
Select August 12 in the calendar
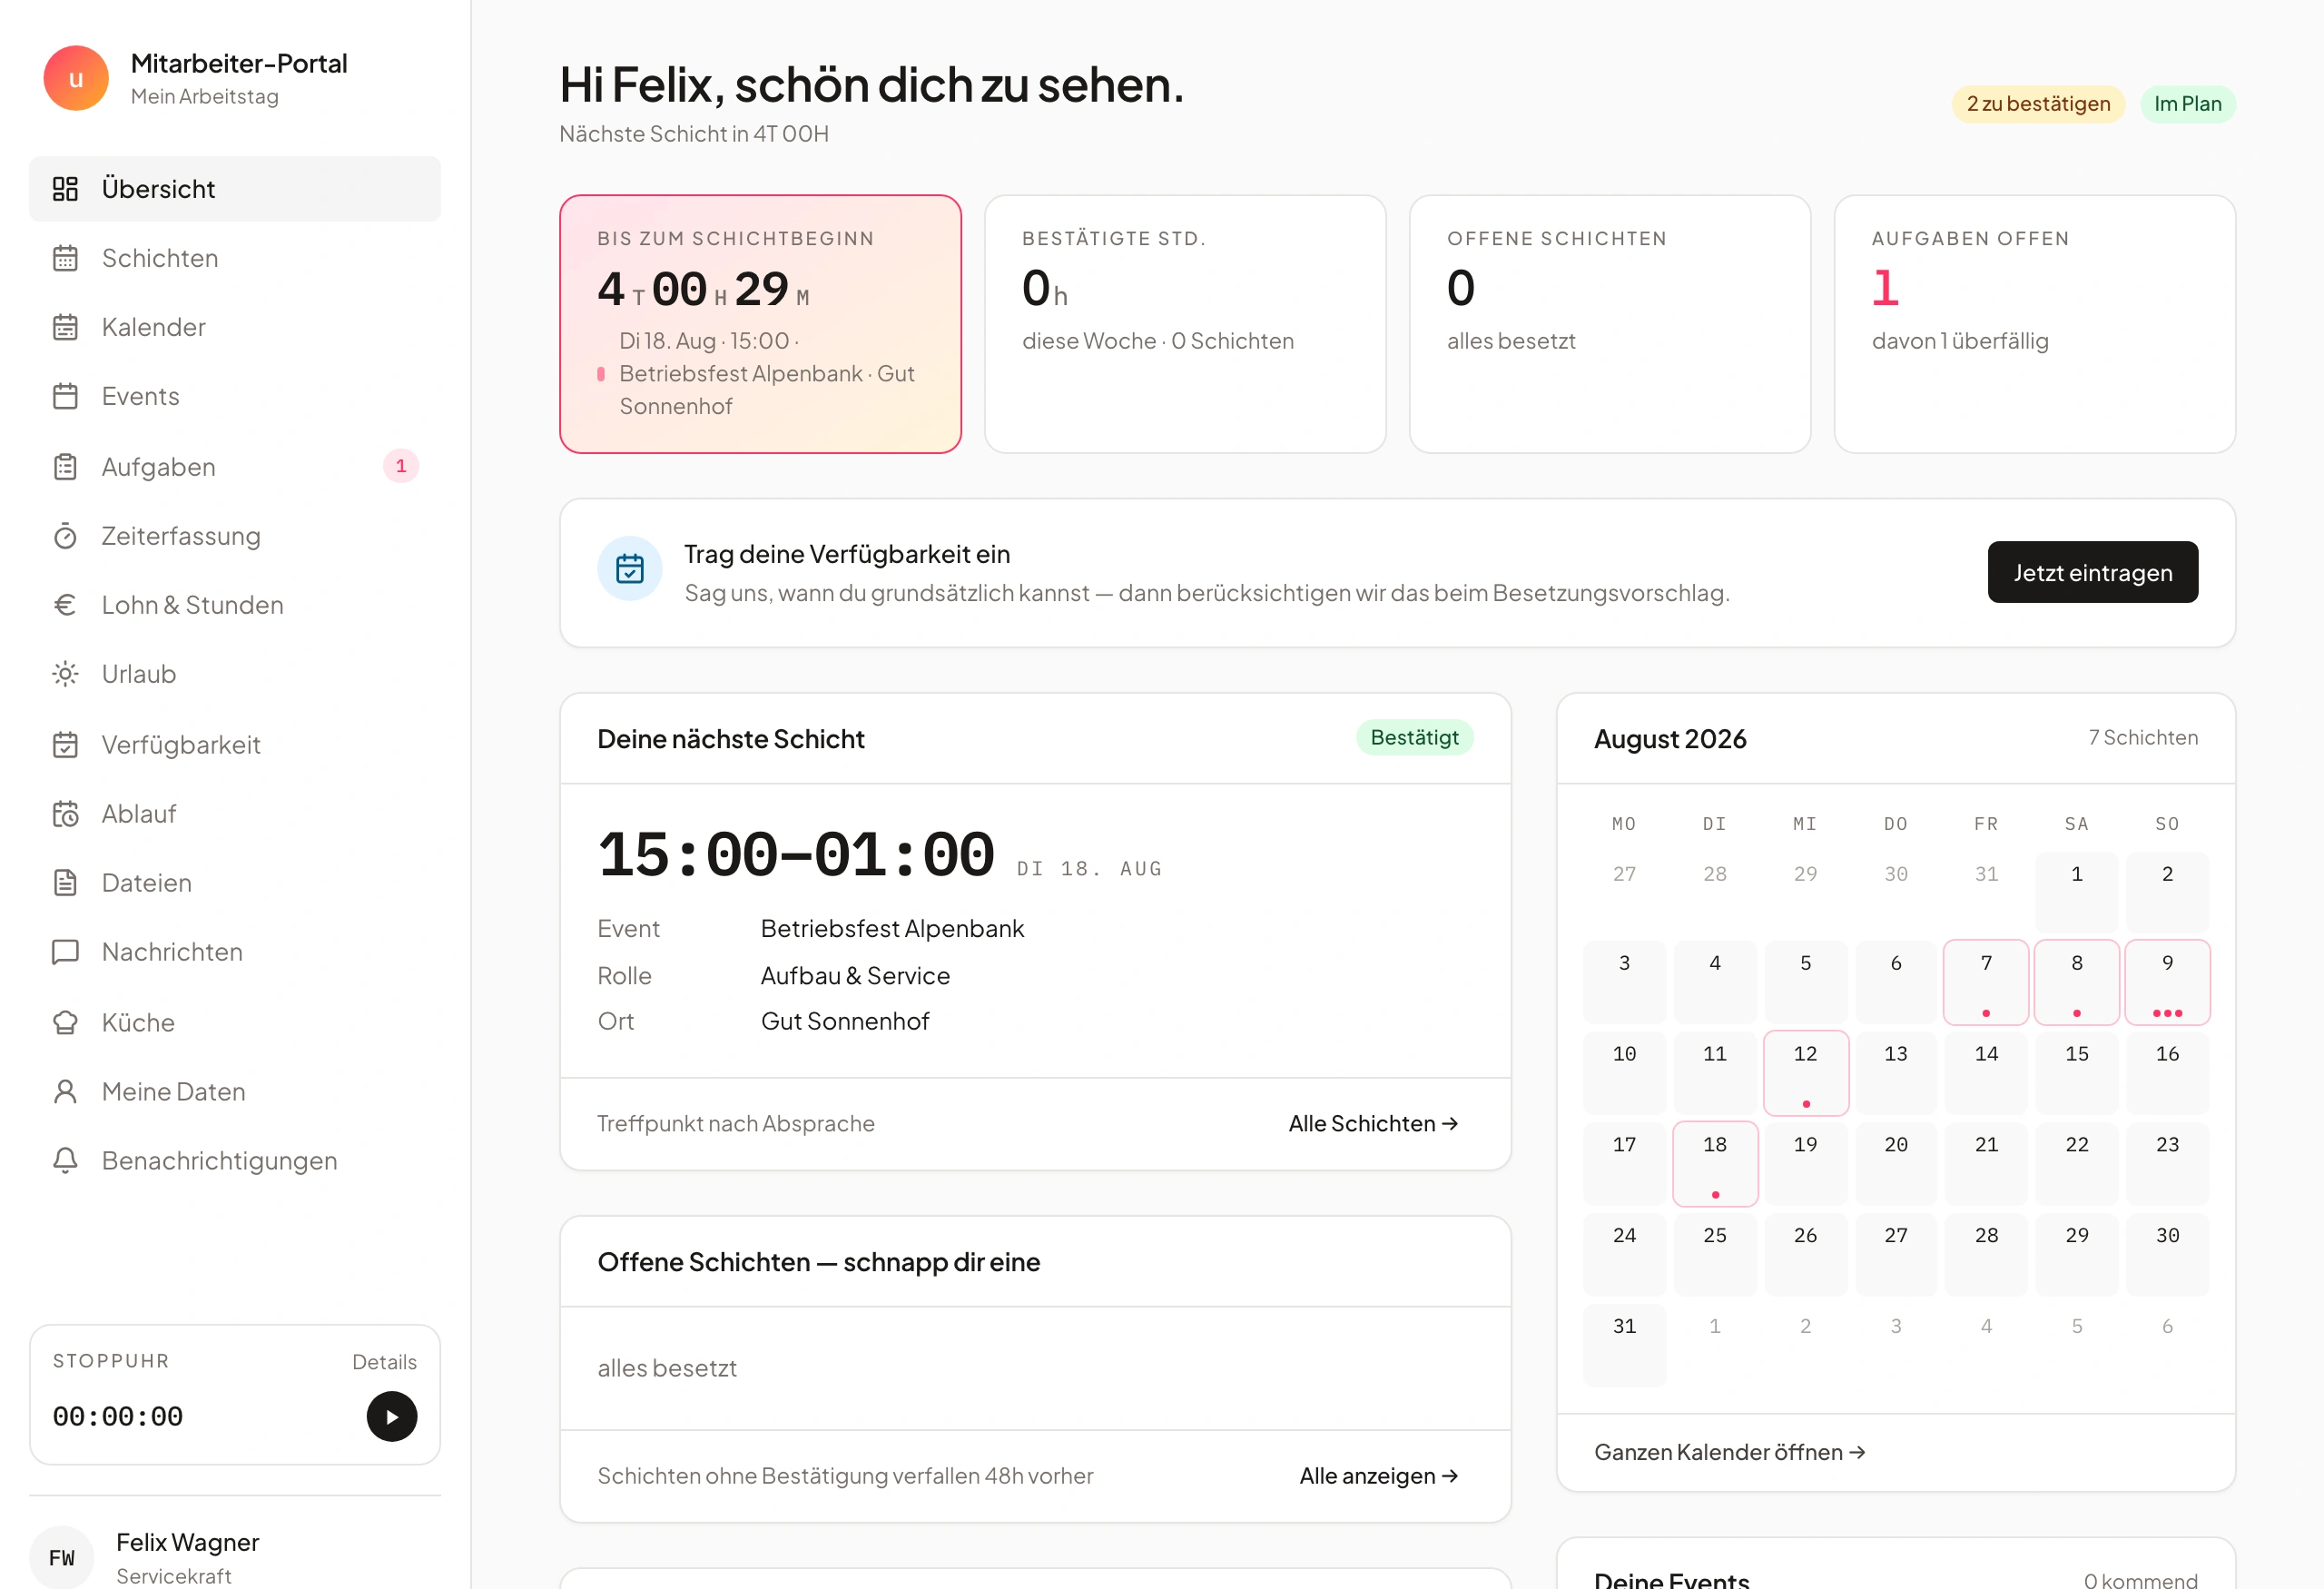[x=1806, y=1073]
